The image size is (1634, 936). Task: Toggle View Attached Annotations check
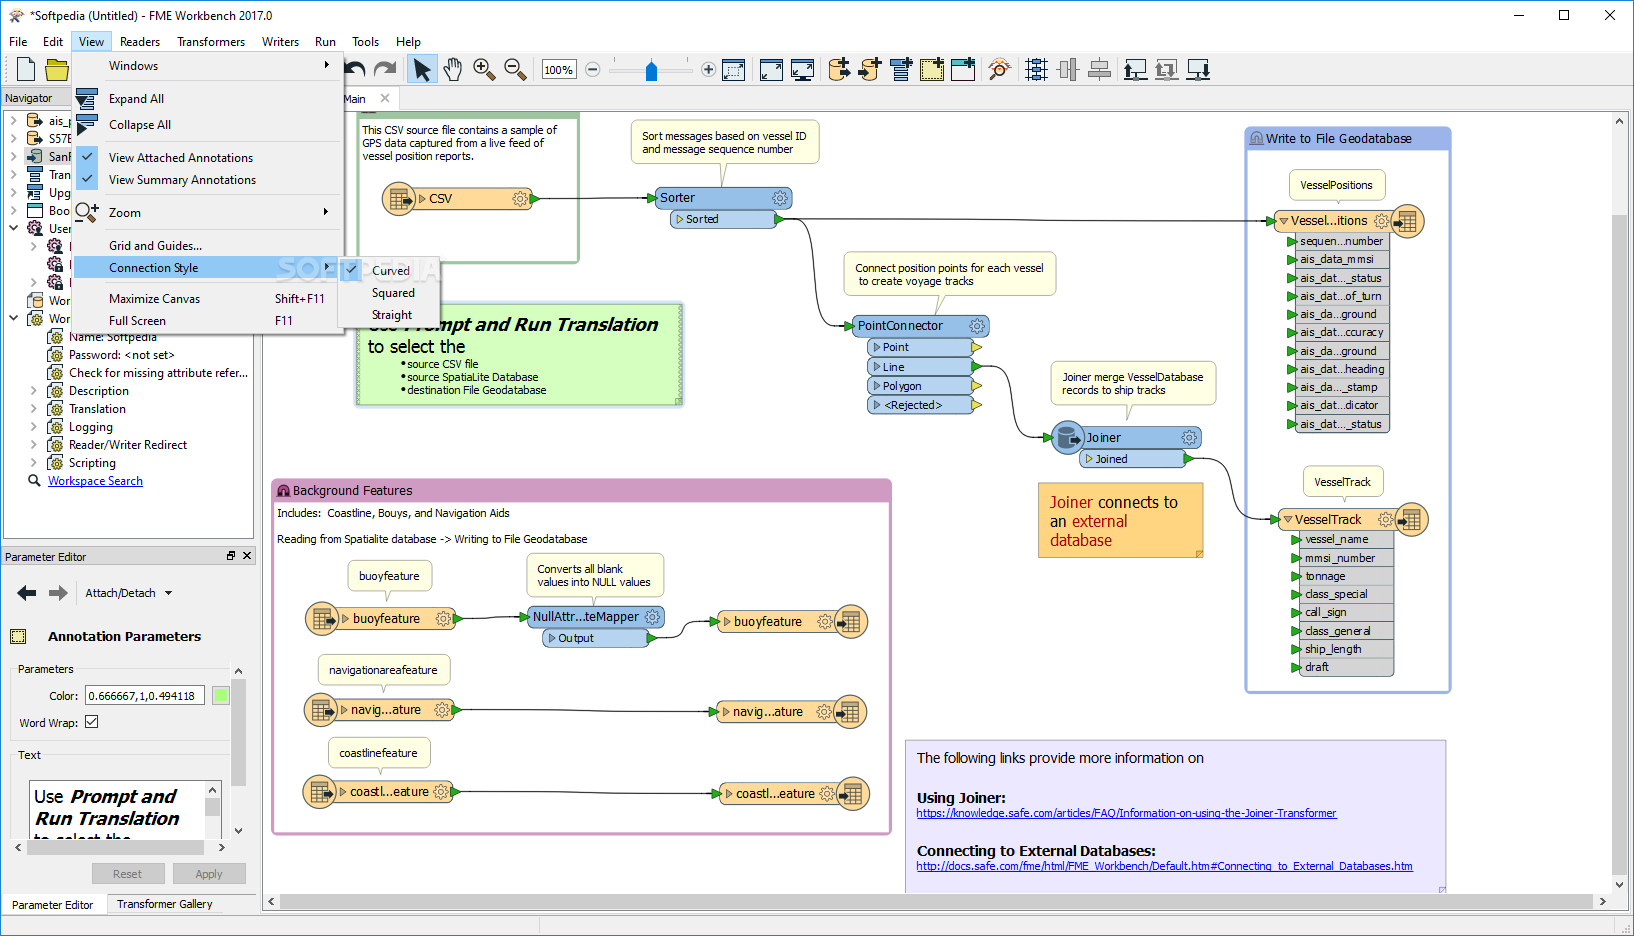point(88,157)
